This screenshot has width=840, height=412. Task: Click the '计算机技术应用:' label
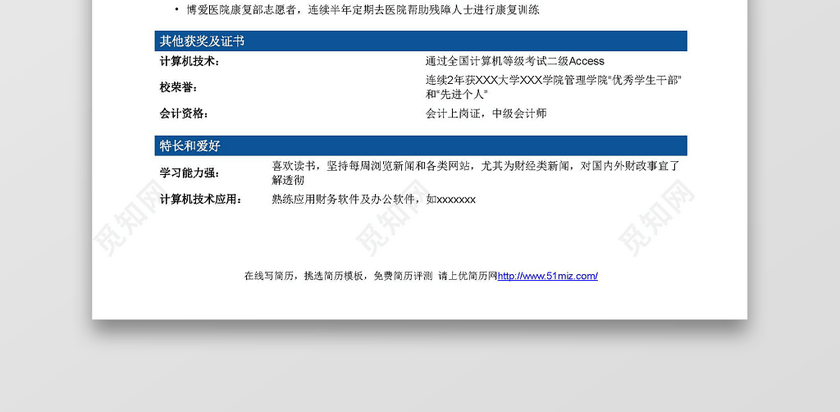tap(200, 200)
